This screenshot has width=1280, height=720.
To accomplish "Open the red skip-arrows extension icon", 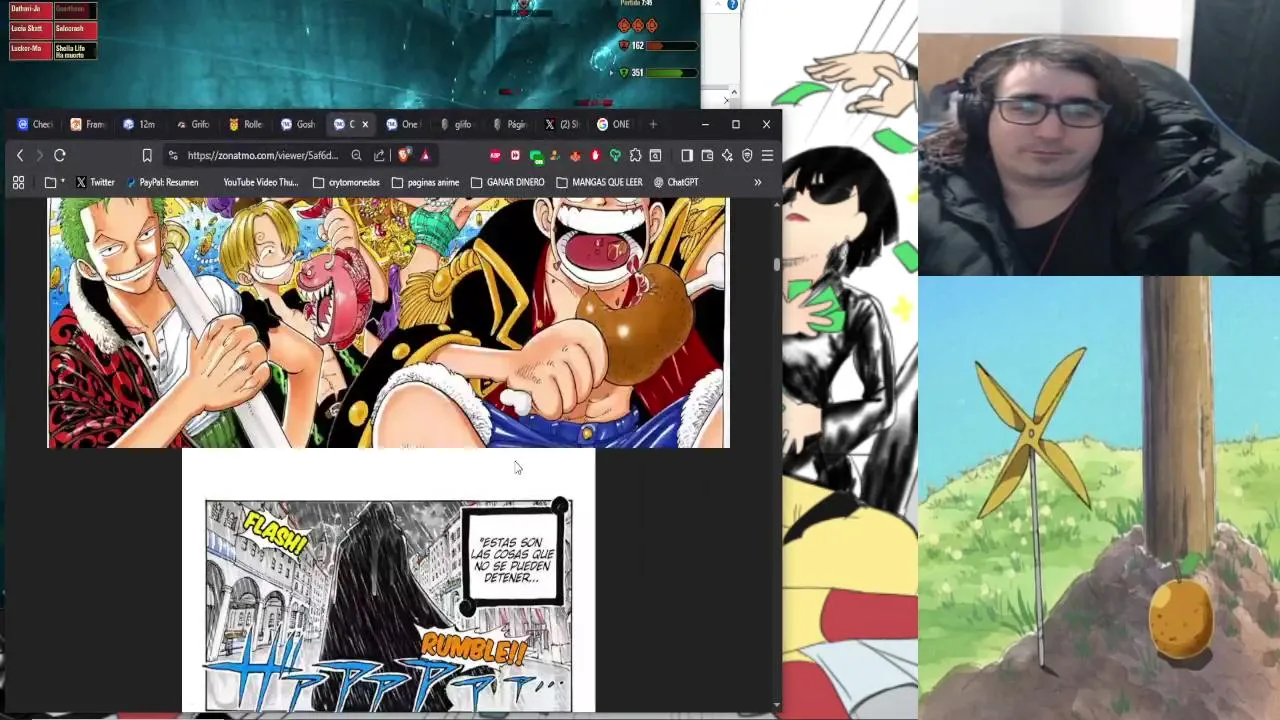I will coord(515,155).
